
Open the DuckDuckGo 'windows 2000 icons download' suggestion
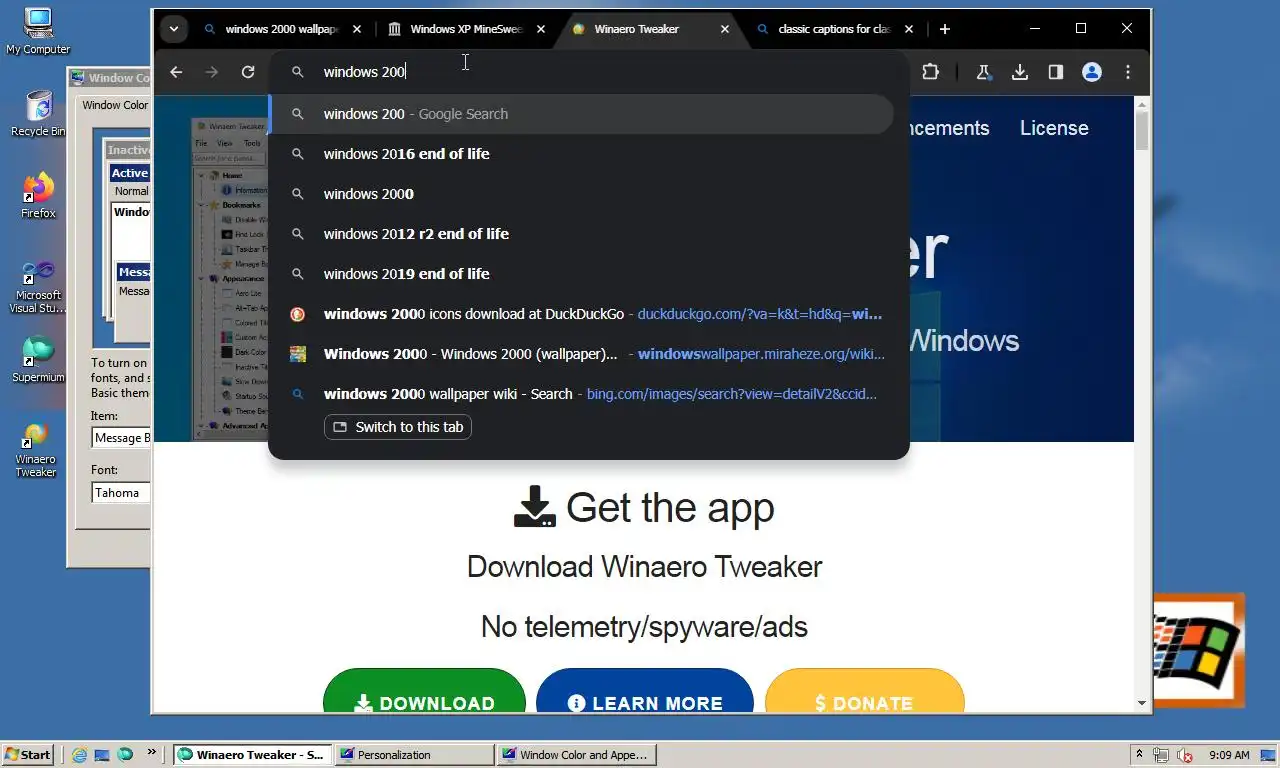582,314
